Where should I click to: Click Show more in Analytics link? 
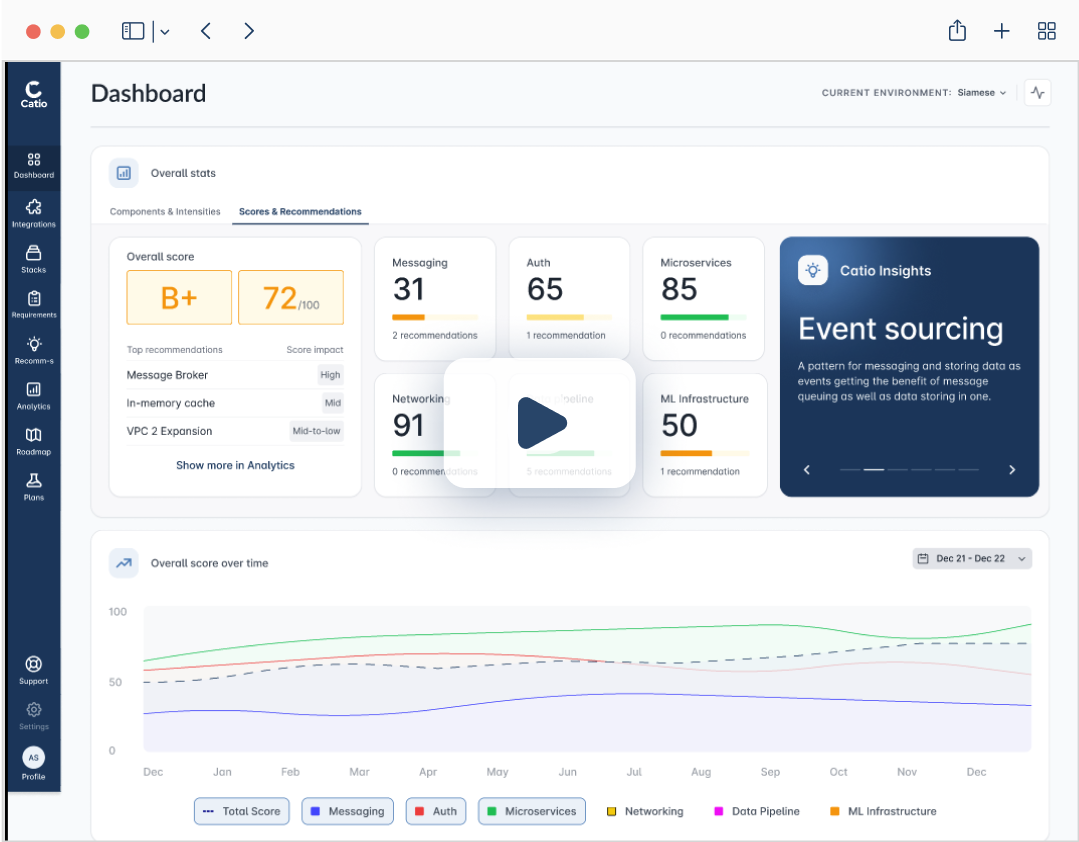235,466
